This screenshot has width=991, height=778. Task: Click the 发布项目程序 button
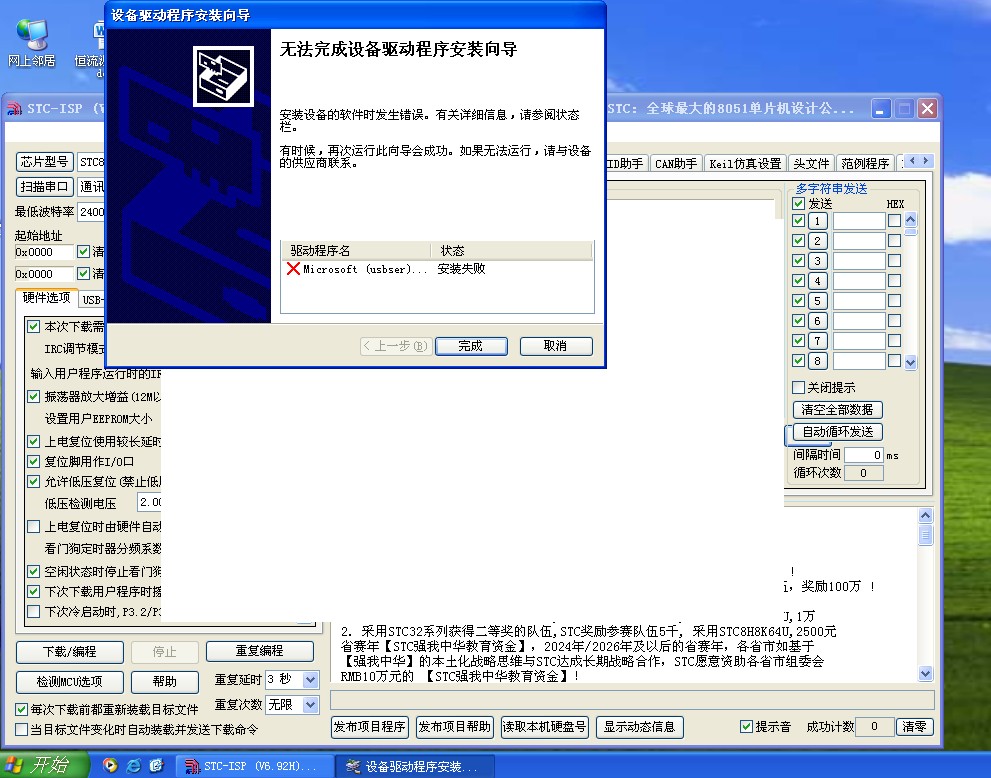(370, 727)
